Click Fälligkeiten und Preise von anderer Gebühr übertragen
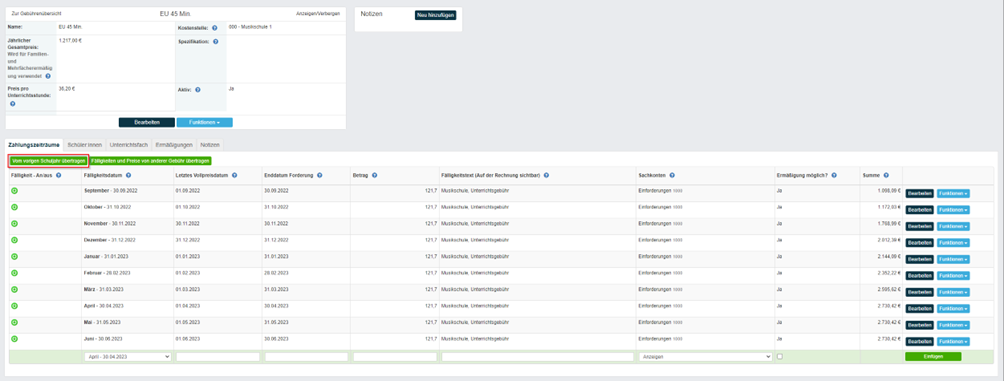Viewport: 1004px width, 381px height. 150,161
